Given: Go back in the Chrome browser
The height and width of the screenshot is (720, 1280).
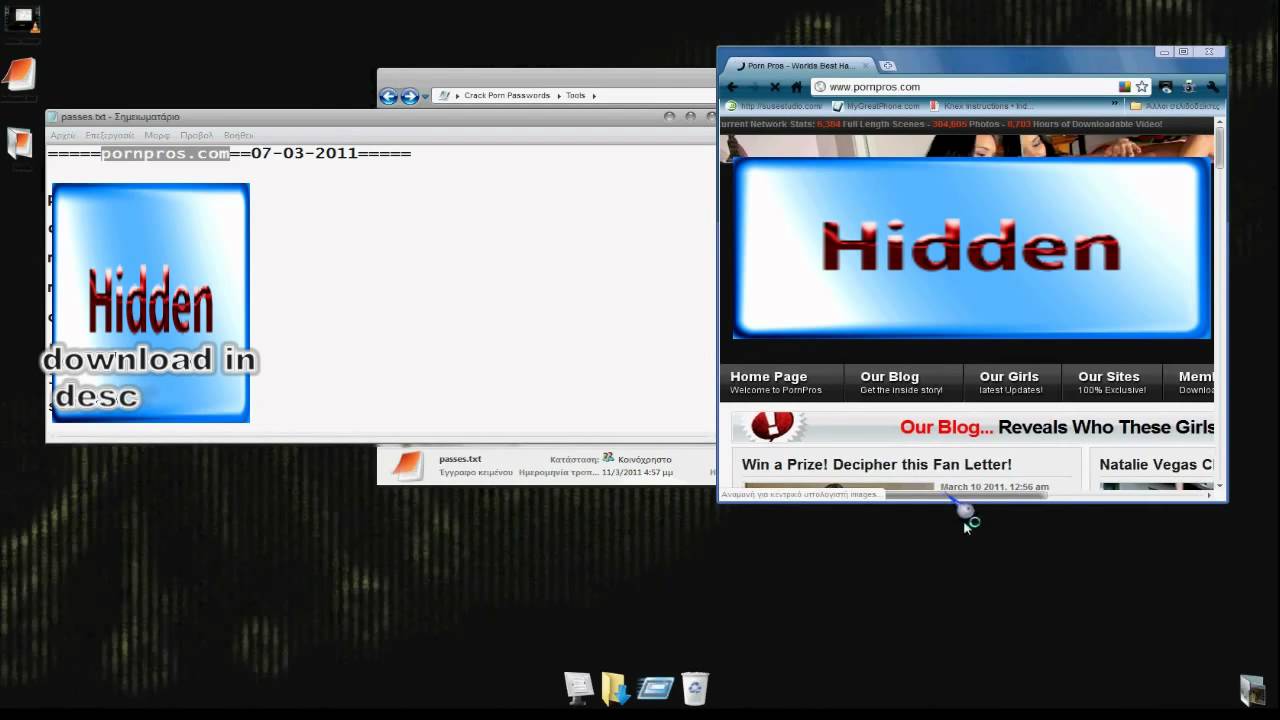Looking at the screenshot, I should click(x=732, y=87).
